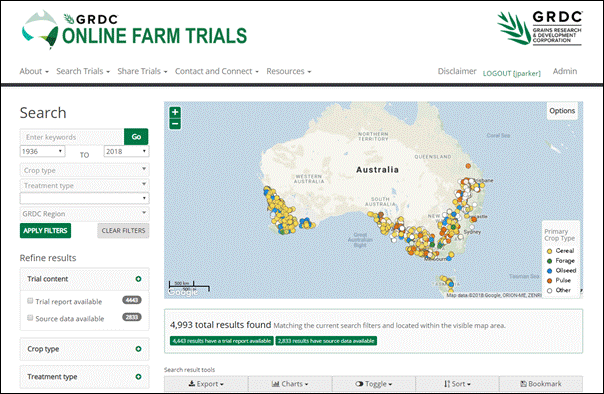This screenshot has width=604, height=394.
Task: Open the Share Trials menu
Action: click(142, 71)
